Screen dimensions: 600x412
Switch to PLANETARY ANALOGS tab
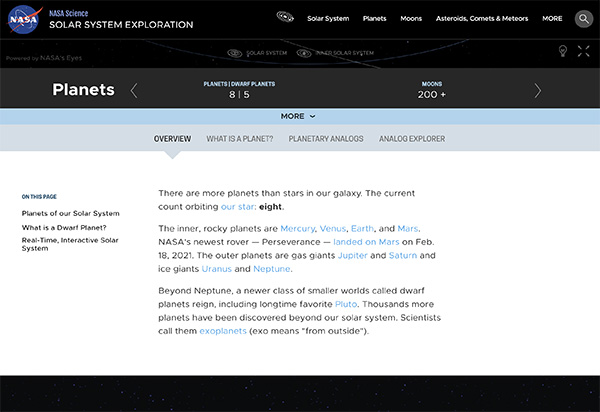click(326, 139)
